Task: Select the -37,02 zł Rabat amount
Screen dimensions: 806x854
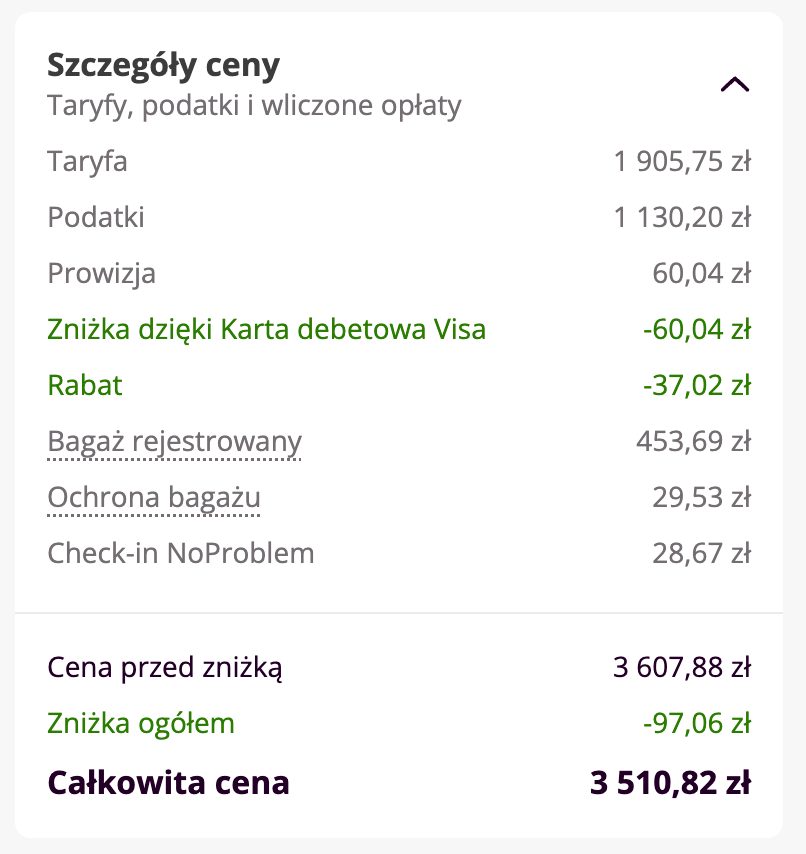Action: 695,385
